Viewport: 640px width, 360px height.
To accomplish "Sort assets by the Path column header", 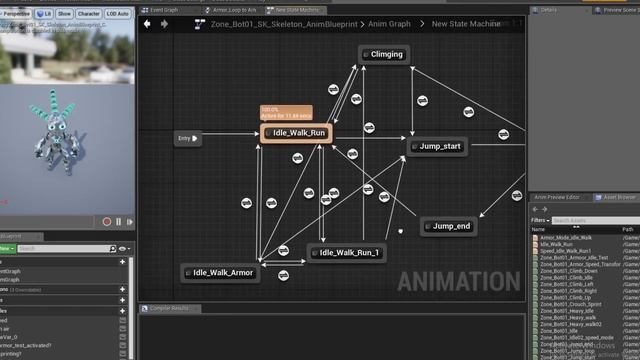I will (628, 229).
